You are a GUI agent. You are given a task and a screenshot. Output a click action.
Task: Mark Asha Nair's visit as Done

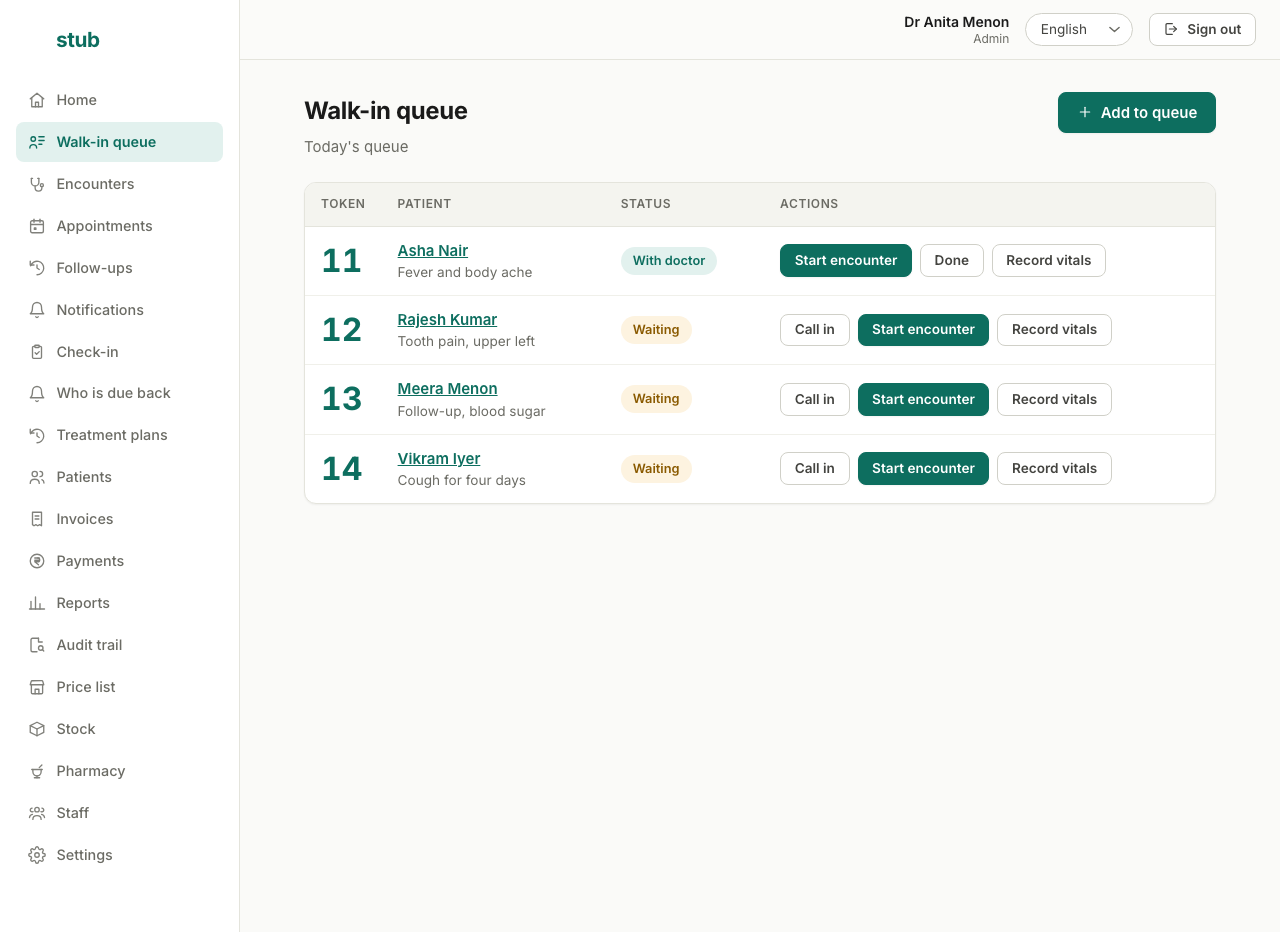tap(952, 260)
